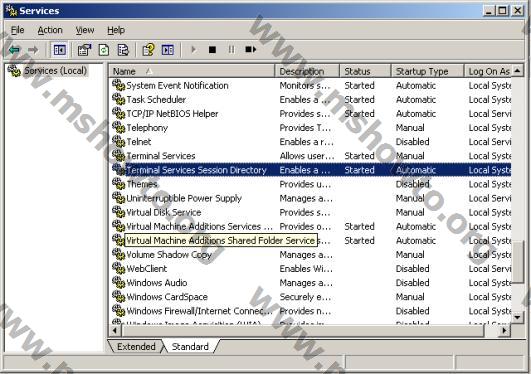Select the Volume Shadow Copy service name
The height and width of the screenshot is (374, 531).
pos(169,254)
